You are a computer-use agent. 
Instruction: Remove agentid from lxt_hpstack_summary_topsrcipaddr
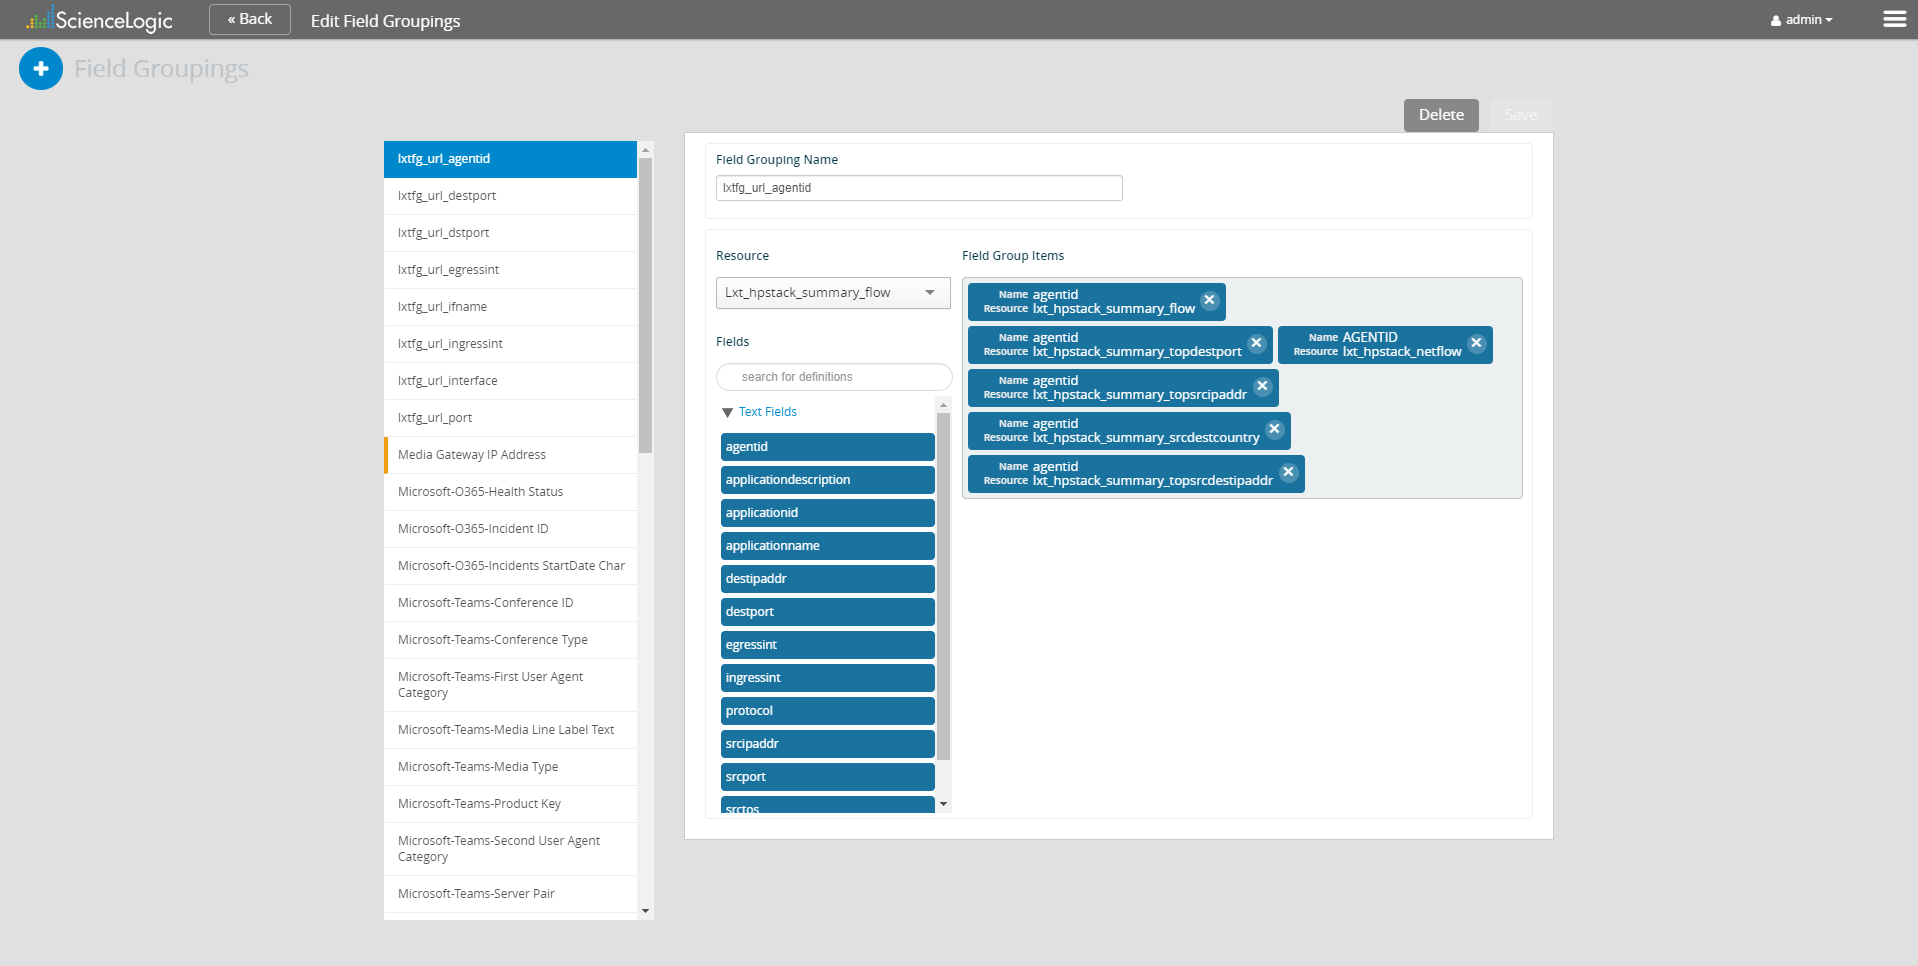(1262, 387)
